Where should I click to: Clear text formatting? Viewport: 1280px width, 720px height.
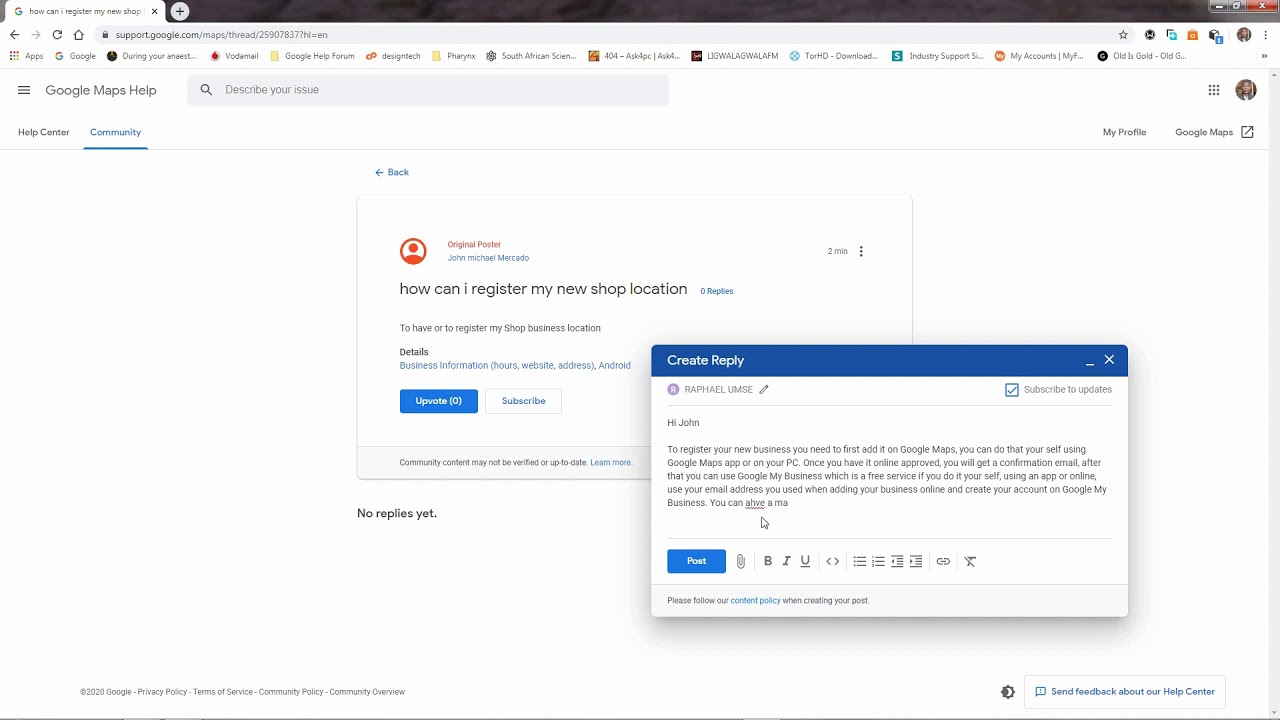tap(970, 562)
